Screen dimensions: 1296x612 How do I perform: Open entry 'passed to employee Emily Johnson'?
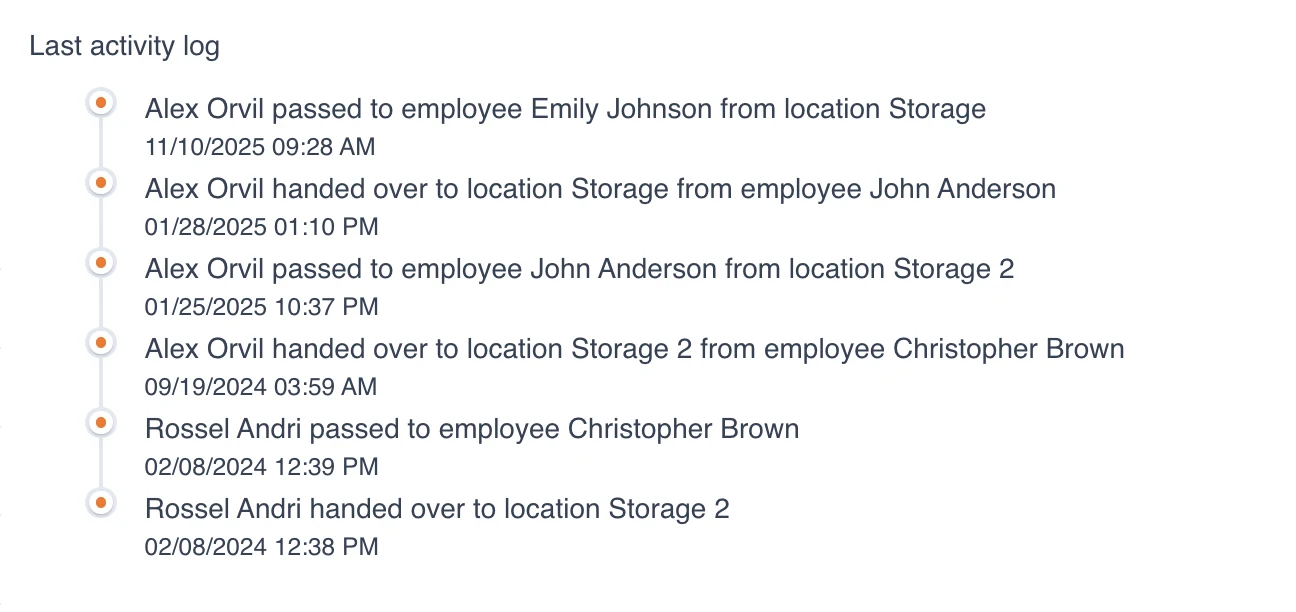[x=566, y=109]
